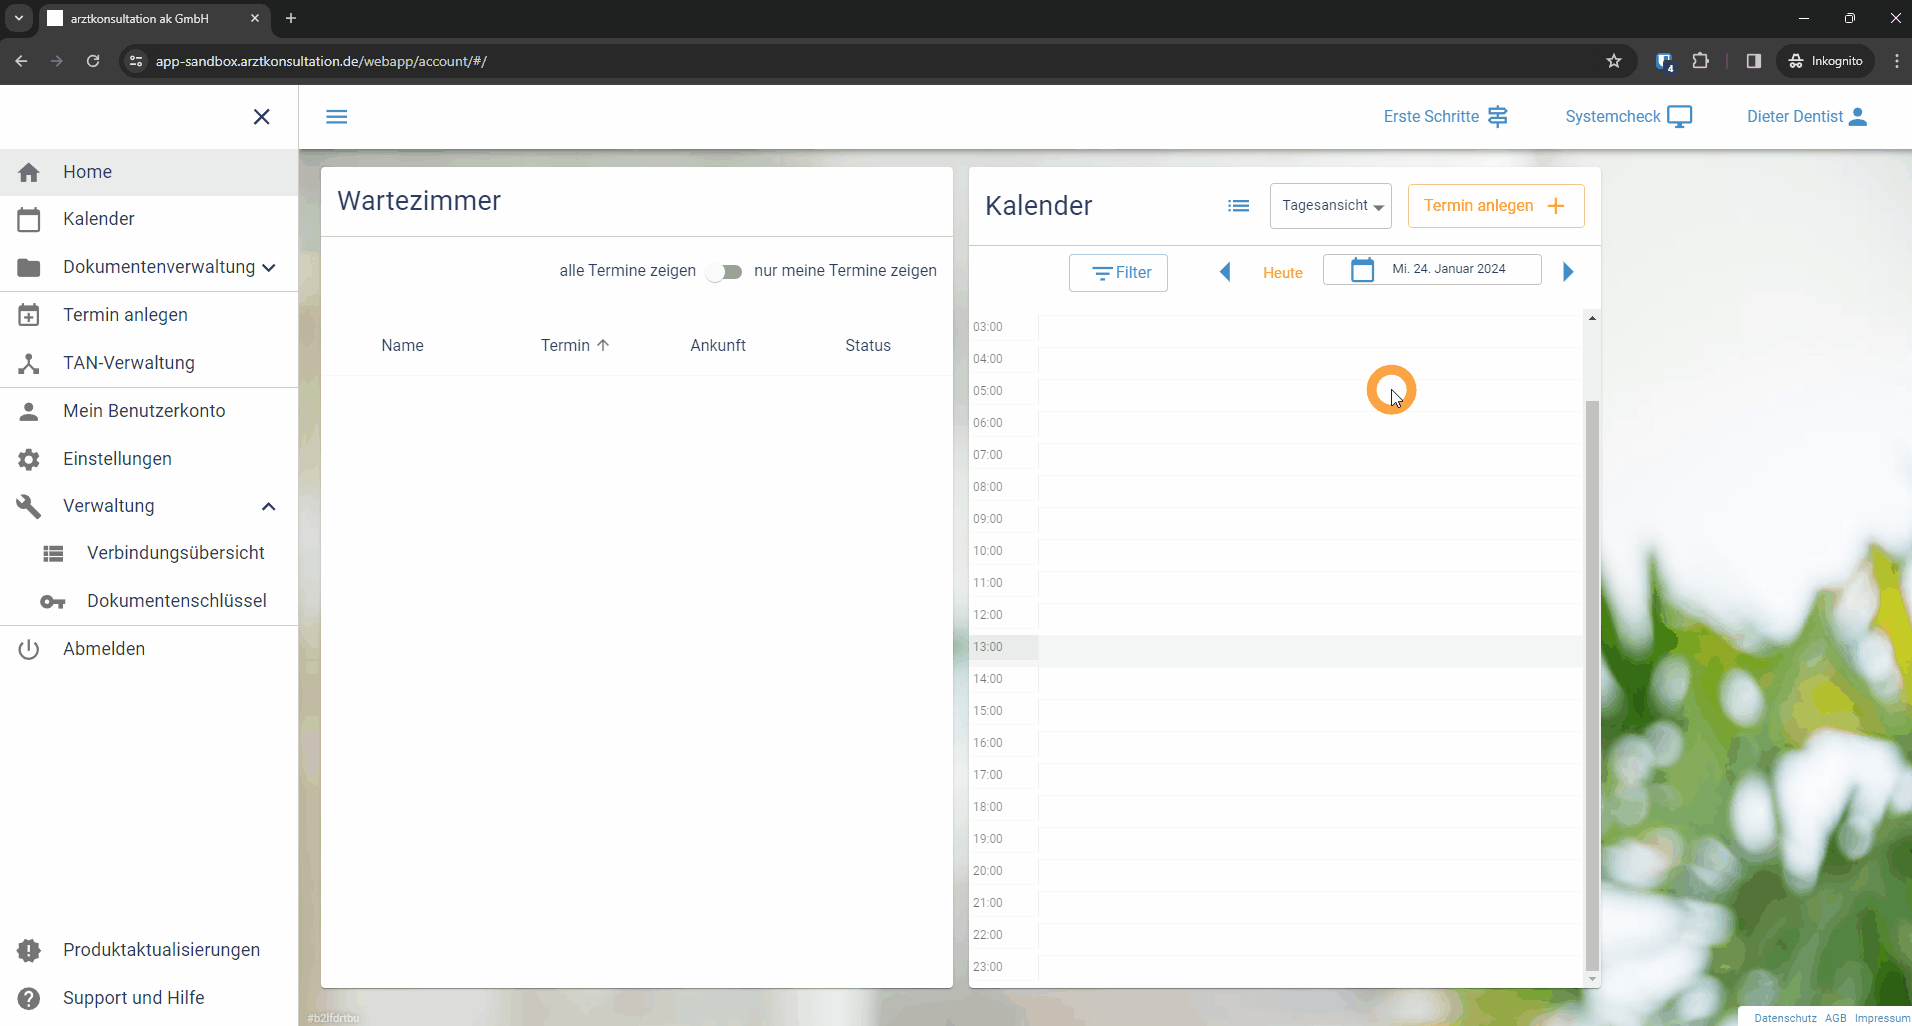1912x1026 pixels.
Task: Toggle nur meine Termine zeigen switch
Action: tap(724, 272)
